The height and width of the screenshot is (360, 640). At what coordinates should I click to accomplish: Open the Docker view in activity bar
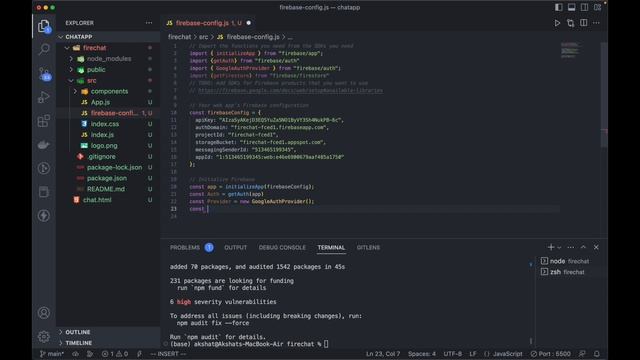pyautogui.click(x=44, y=144)
